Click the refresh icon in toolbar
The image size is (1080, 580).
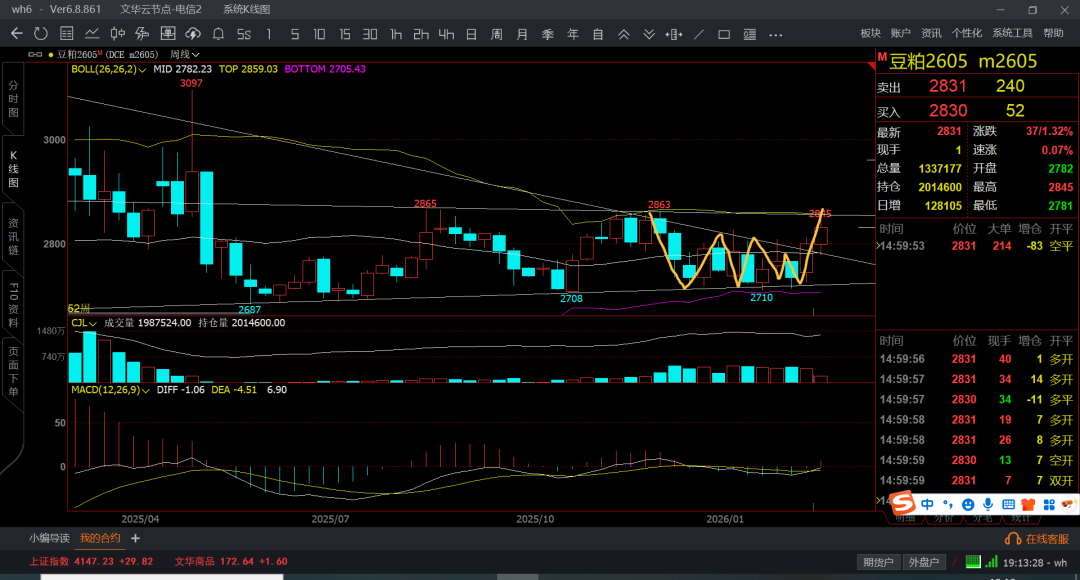point(40,33)
